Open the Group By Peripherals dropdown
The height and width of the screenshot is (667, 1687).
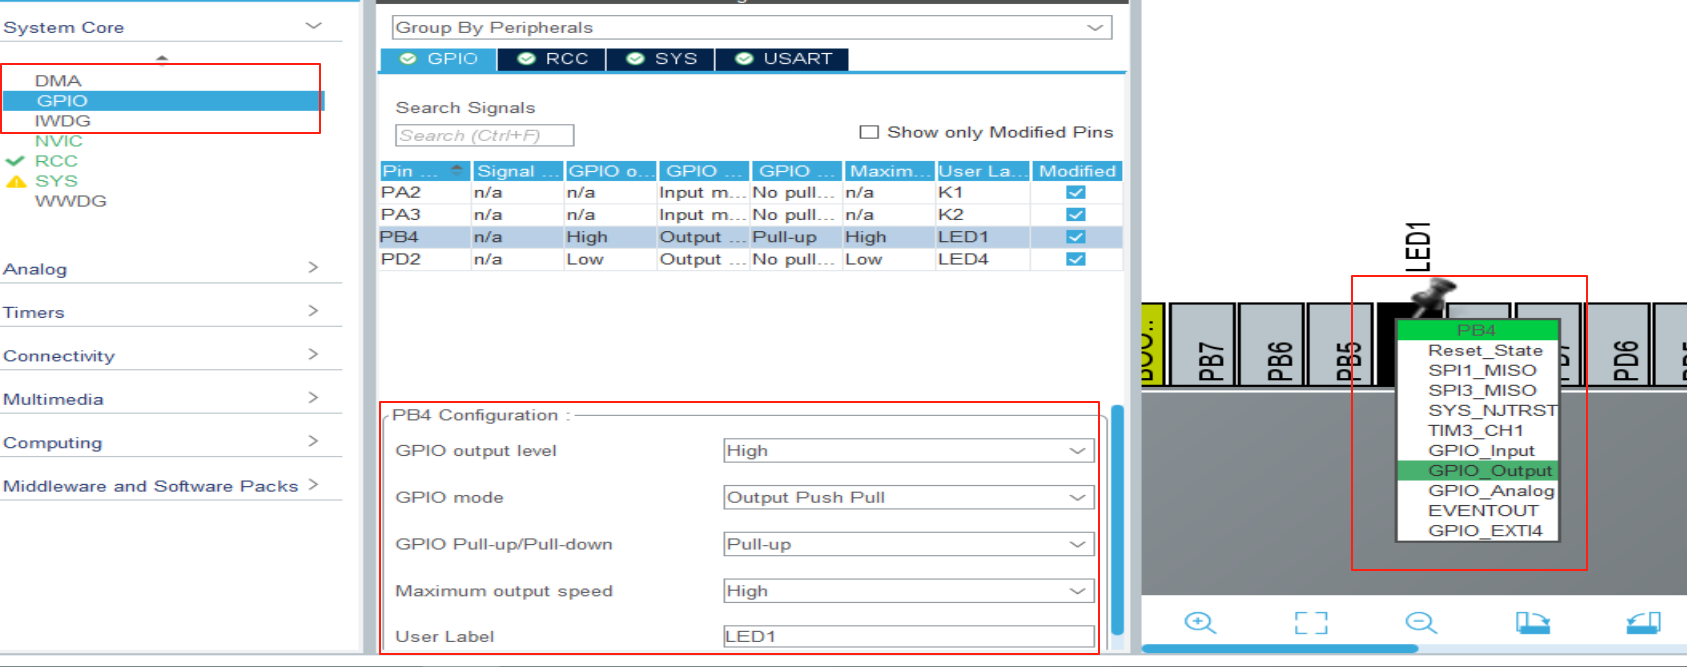click(751, 28)
